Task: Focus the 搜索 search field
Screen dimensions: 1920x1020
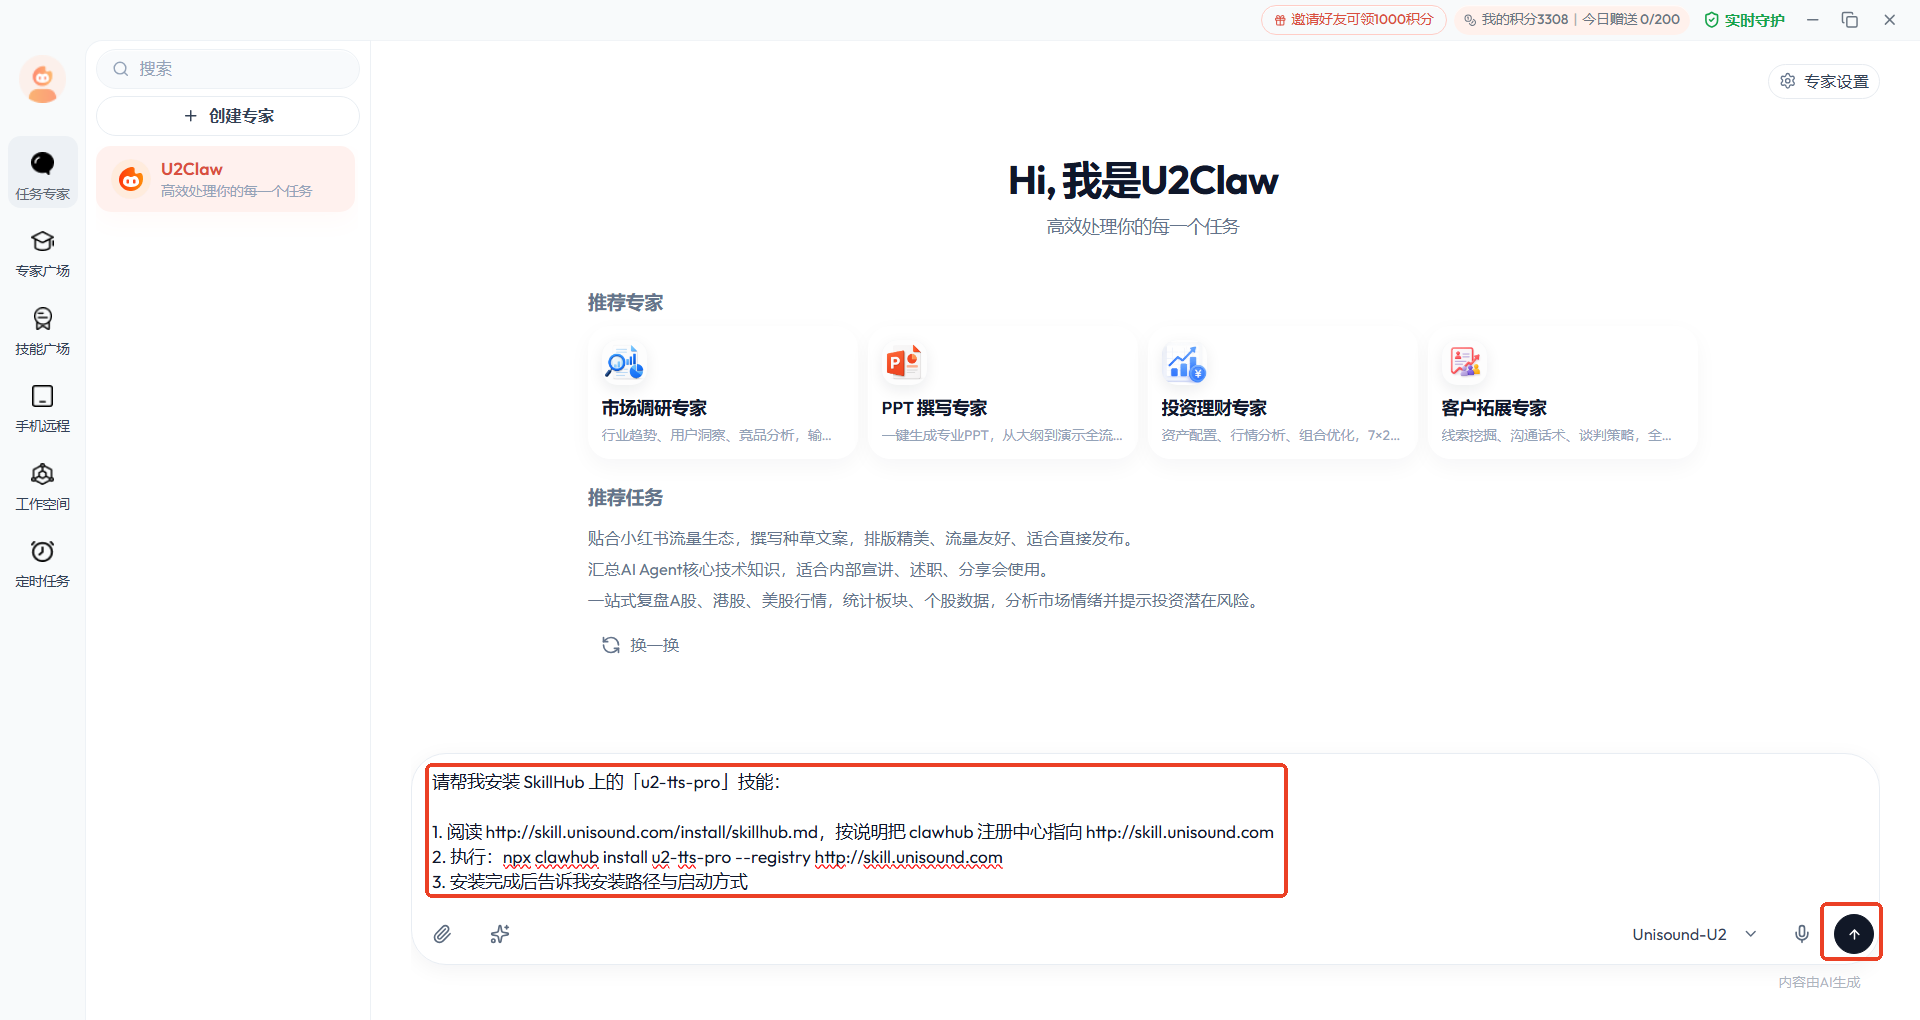Action: 228,69
